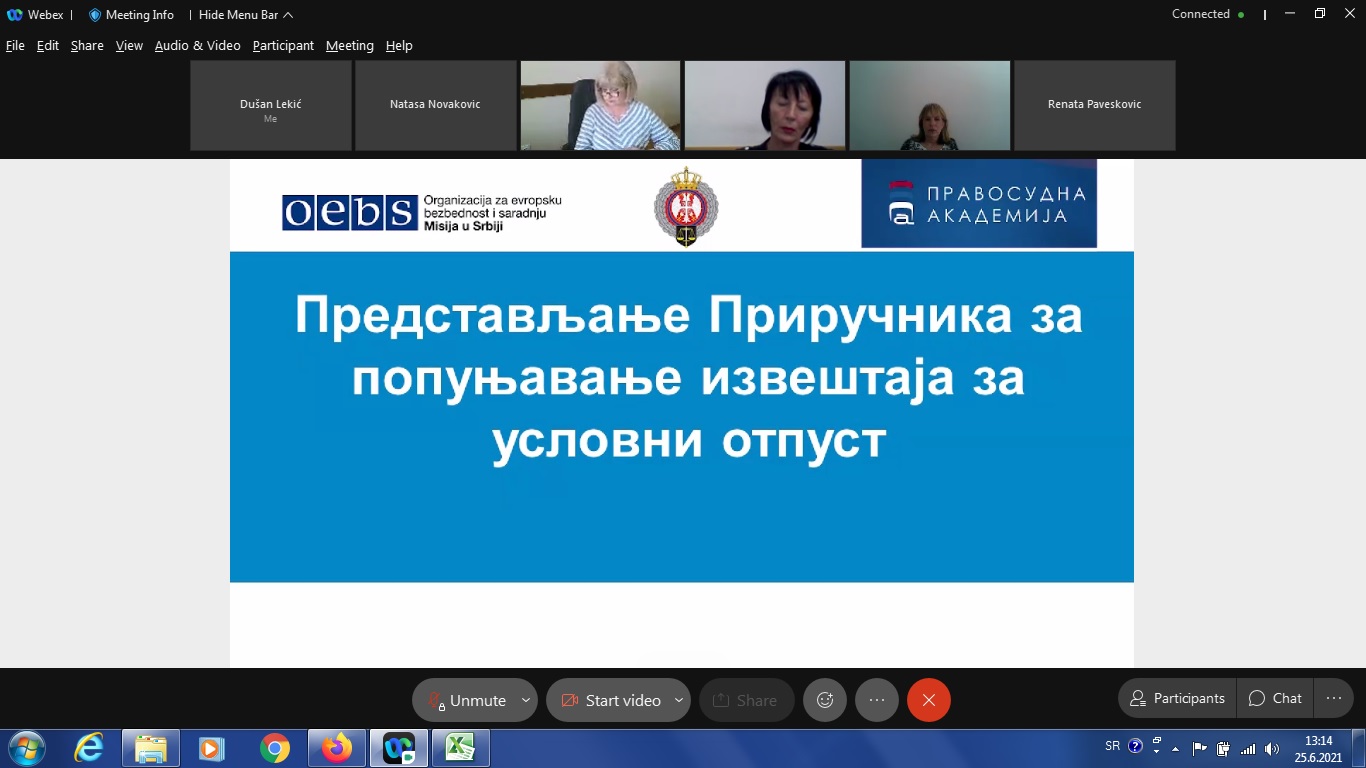Click the power plug battery icon
The image size is (1366, 768).
[1223, 748]
